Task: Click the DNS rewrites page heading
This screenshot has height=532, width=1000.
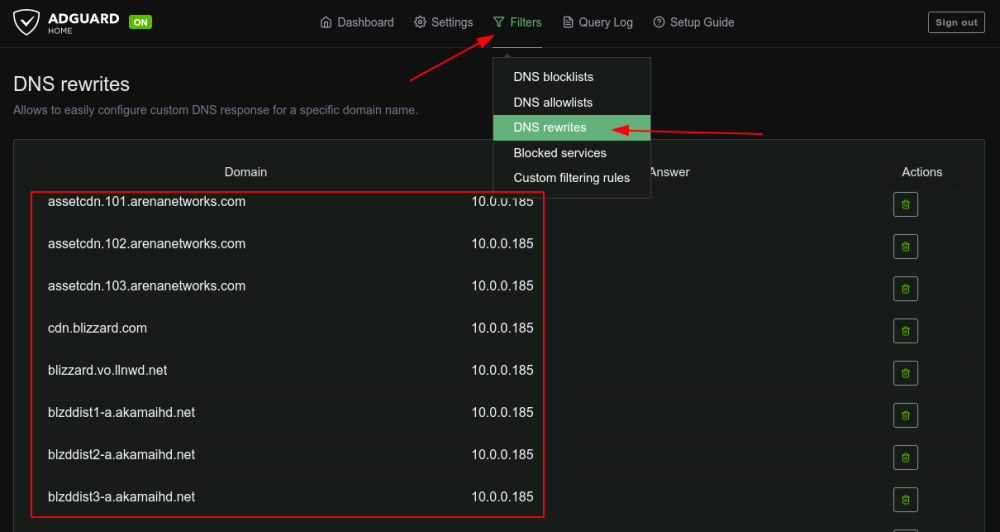Action: 71,84
